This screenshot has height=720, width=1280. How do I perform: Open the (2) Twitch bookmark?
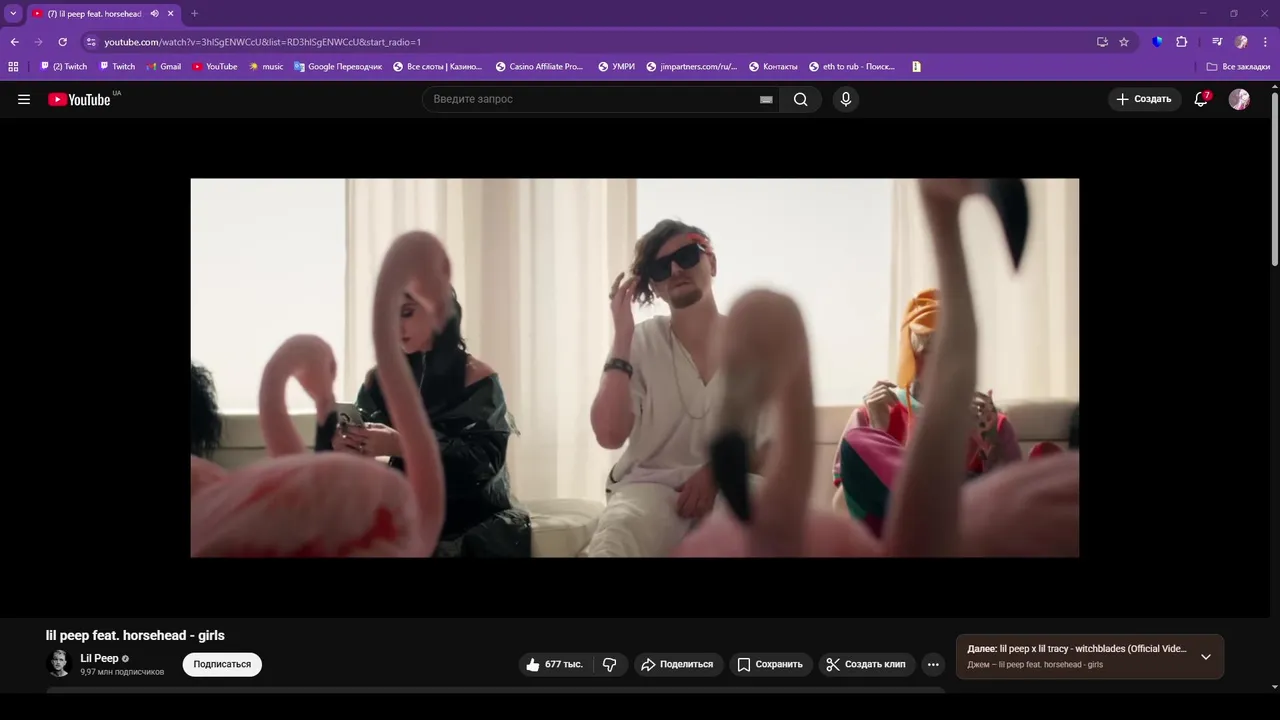pos(63,67)
